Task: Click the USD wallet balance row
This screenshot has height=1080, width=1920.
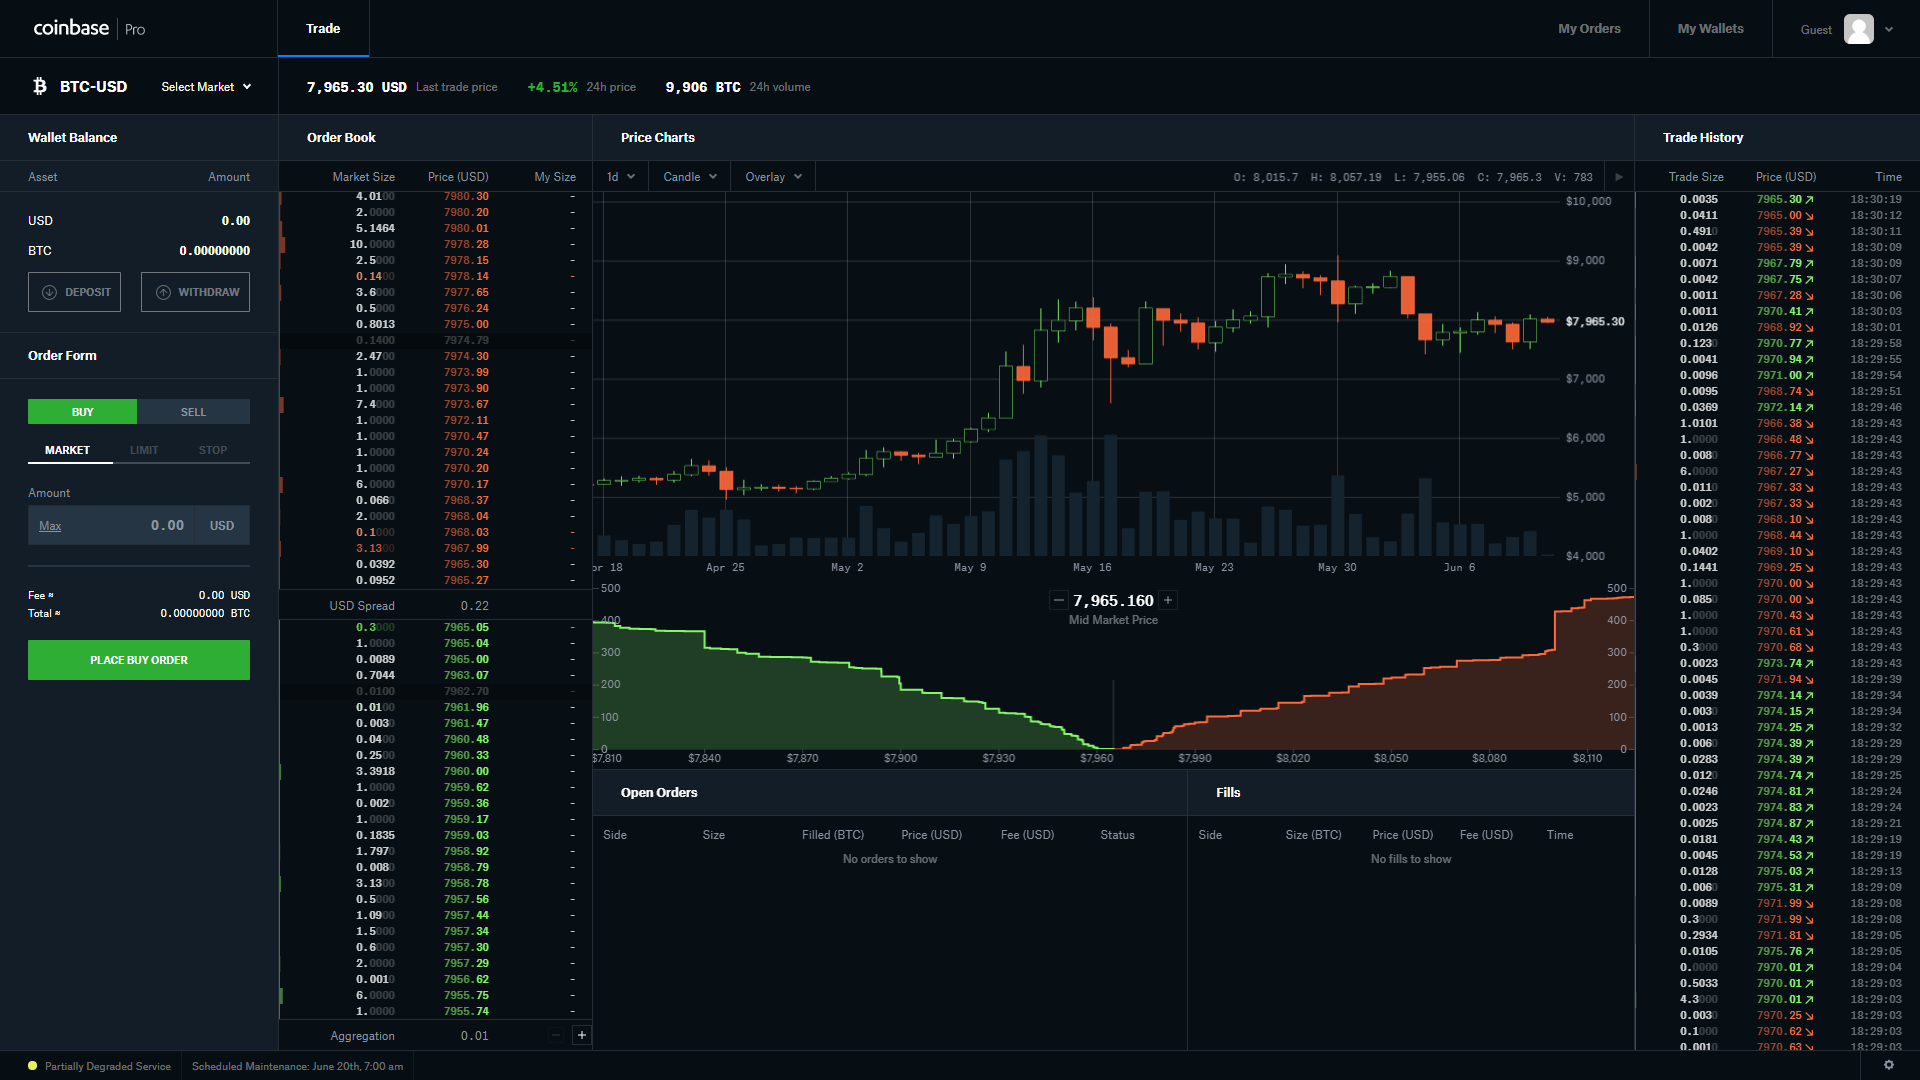Action: pyautogui.click(x=139, y=221)
